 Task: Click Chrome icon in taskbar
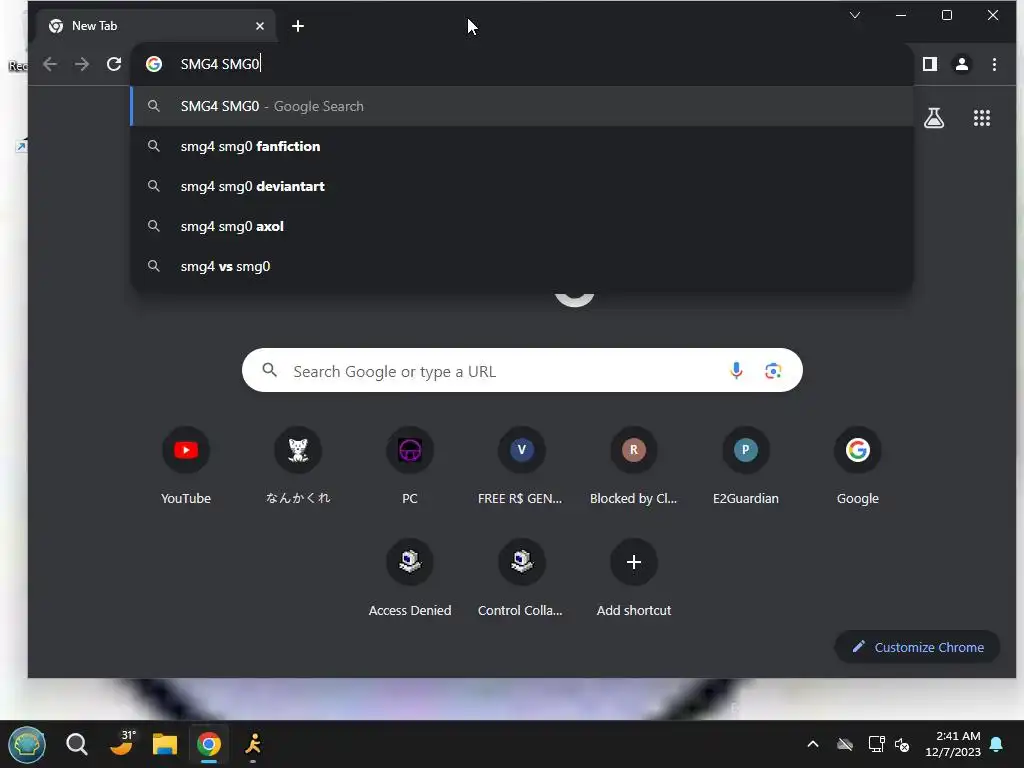point(209,744)
